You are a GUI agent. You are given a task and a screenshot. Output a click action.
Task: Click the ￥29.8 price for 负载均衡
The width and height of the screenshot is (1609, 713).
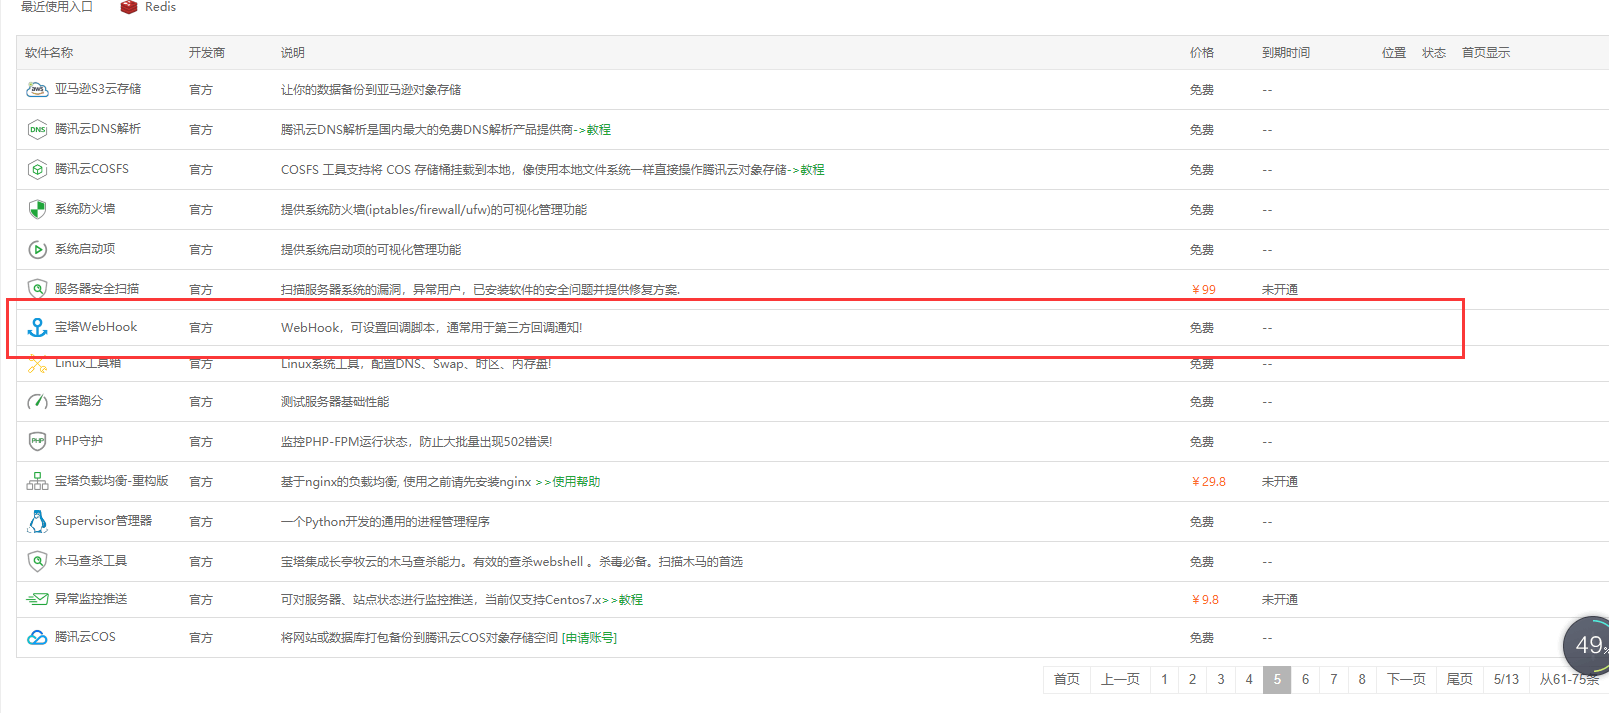(1208, 482)
